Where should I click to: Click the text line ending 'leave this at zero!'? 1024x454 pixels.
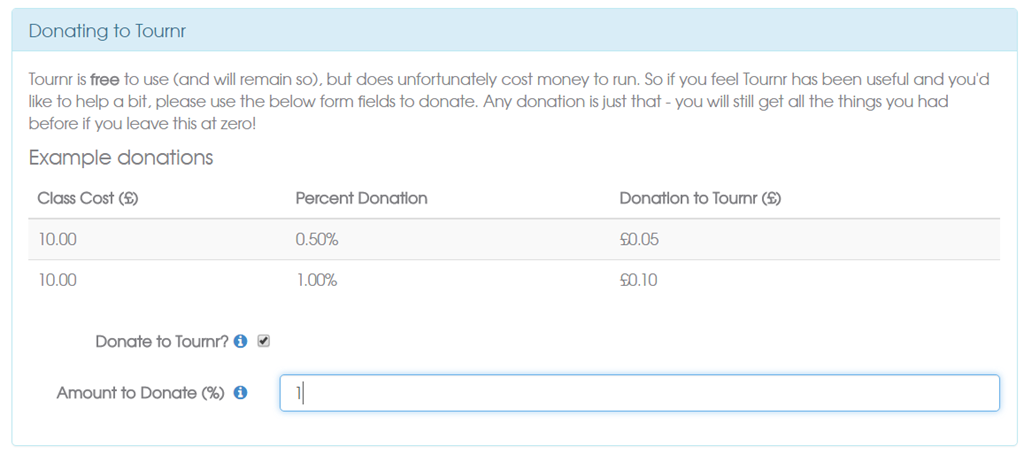[142, 124]
